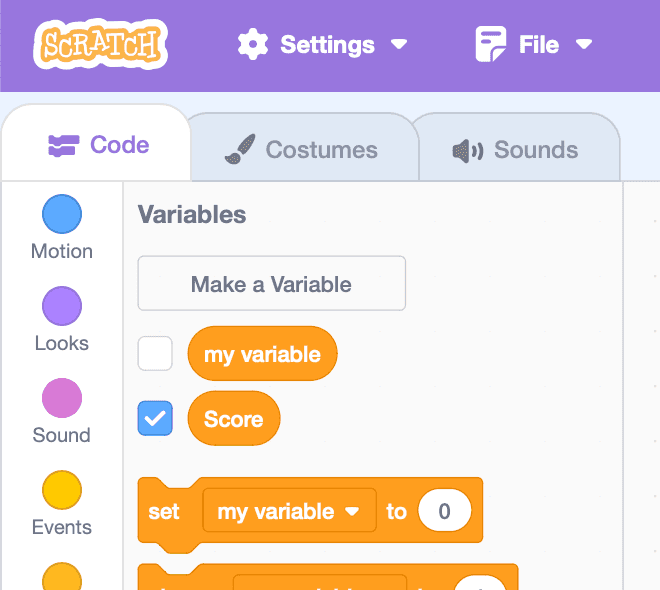Open the Costumes tab label

click(321, 150)
